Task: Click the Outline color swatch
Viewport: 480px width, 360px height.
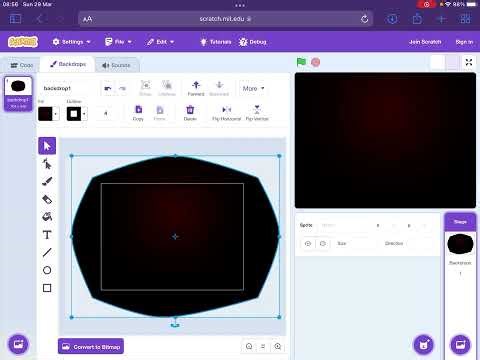Action: pos(74,114)
